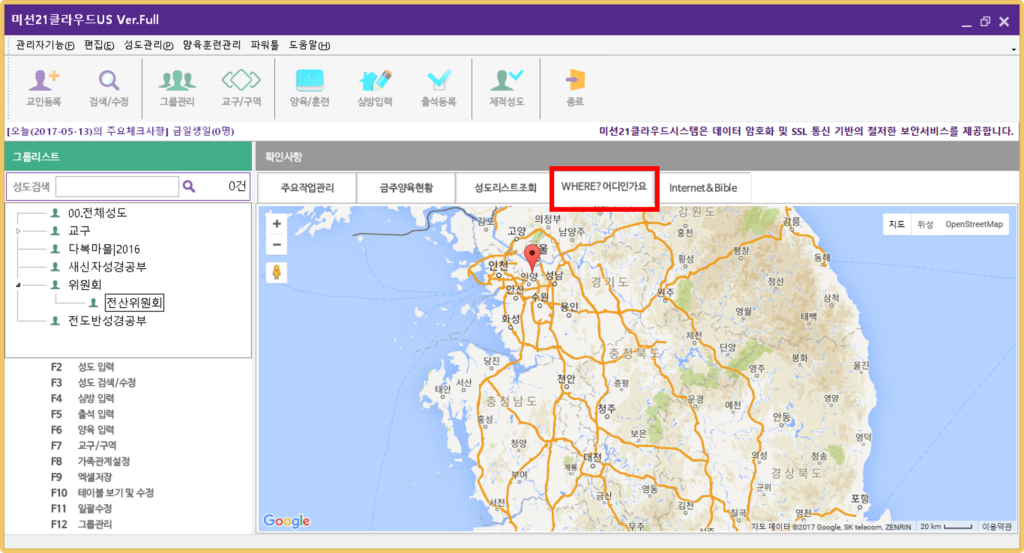The height and width of the screenshot is (553, 1024).
Task: Open the 도움말(H) menu
Action: point(310,45)
